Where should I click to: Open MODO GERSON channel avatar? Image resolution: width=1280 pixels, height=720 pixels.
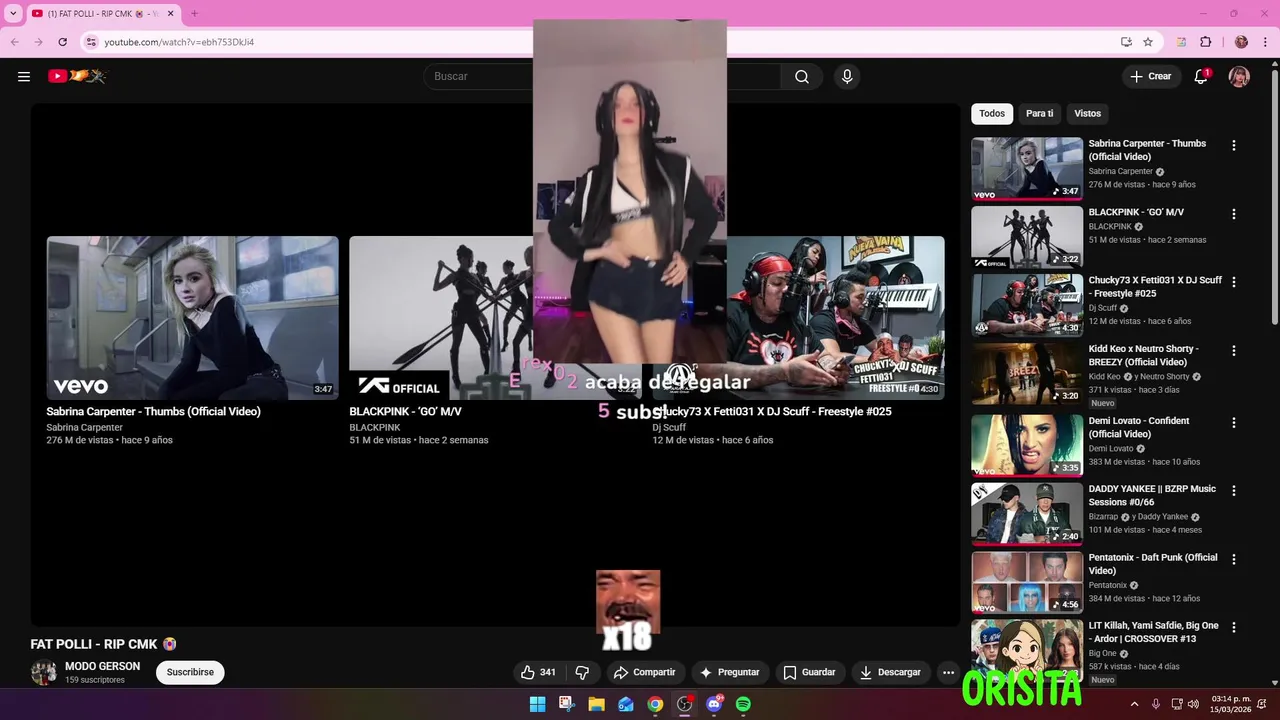(43, 672)
